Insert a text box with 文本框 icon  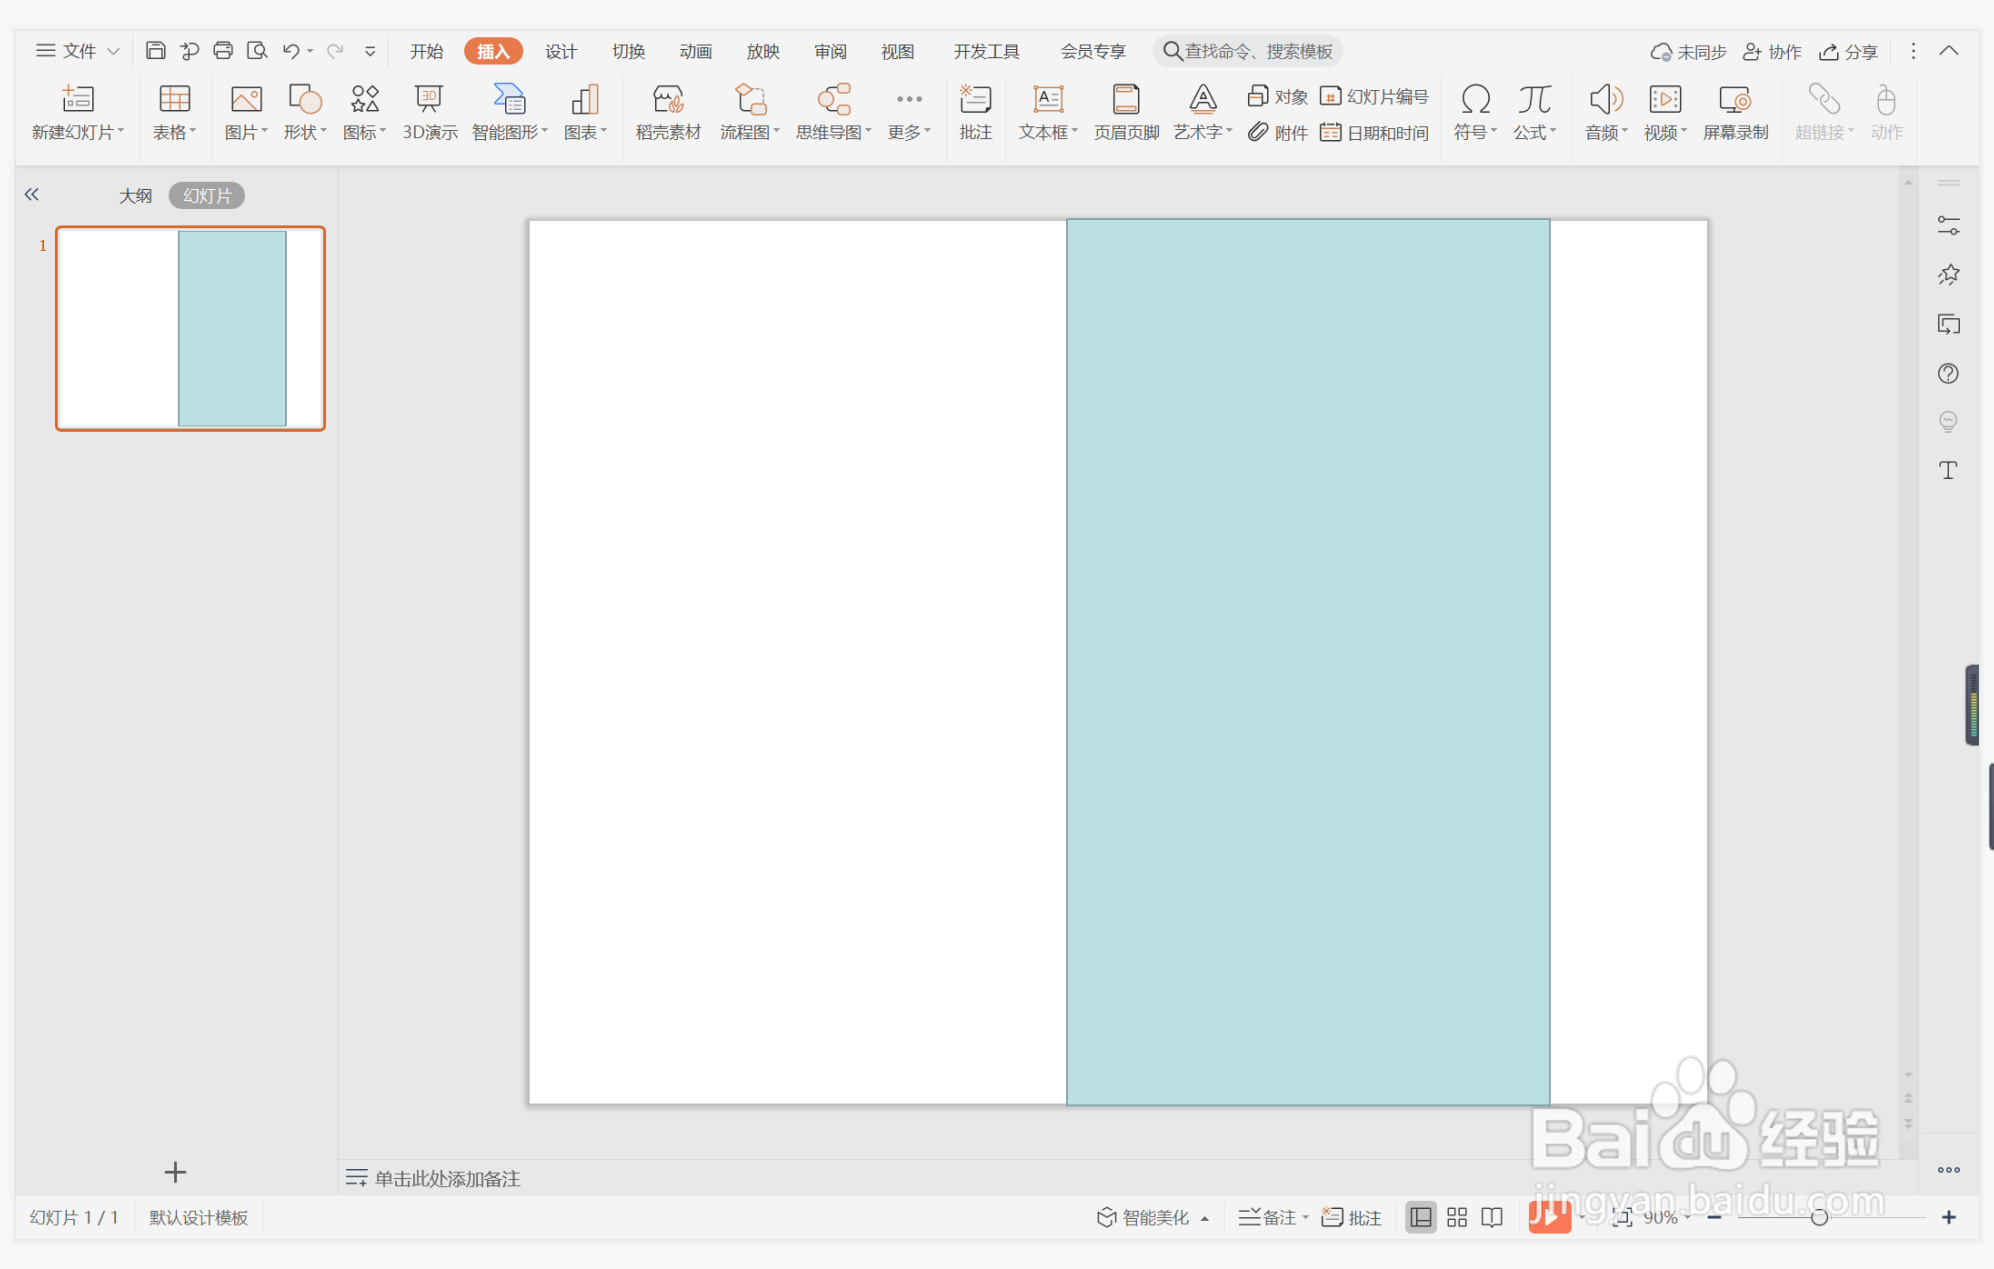pos(1047,100)
